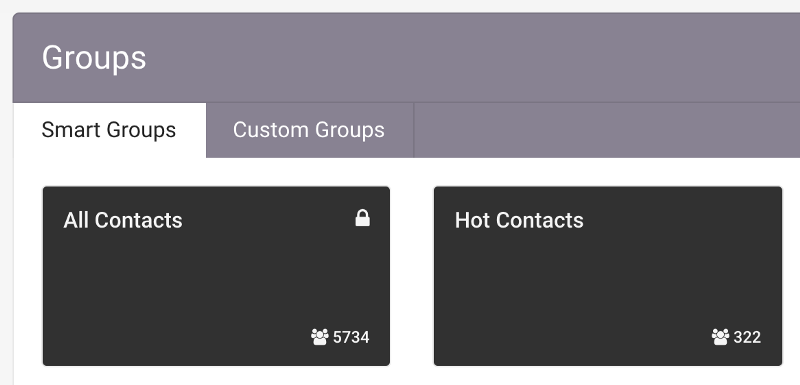
Task: Click the people icon beside 5734
Action: [x=320, y=337]
